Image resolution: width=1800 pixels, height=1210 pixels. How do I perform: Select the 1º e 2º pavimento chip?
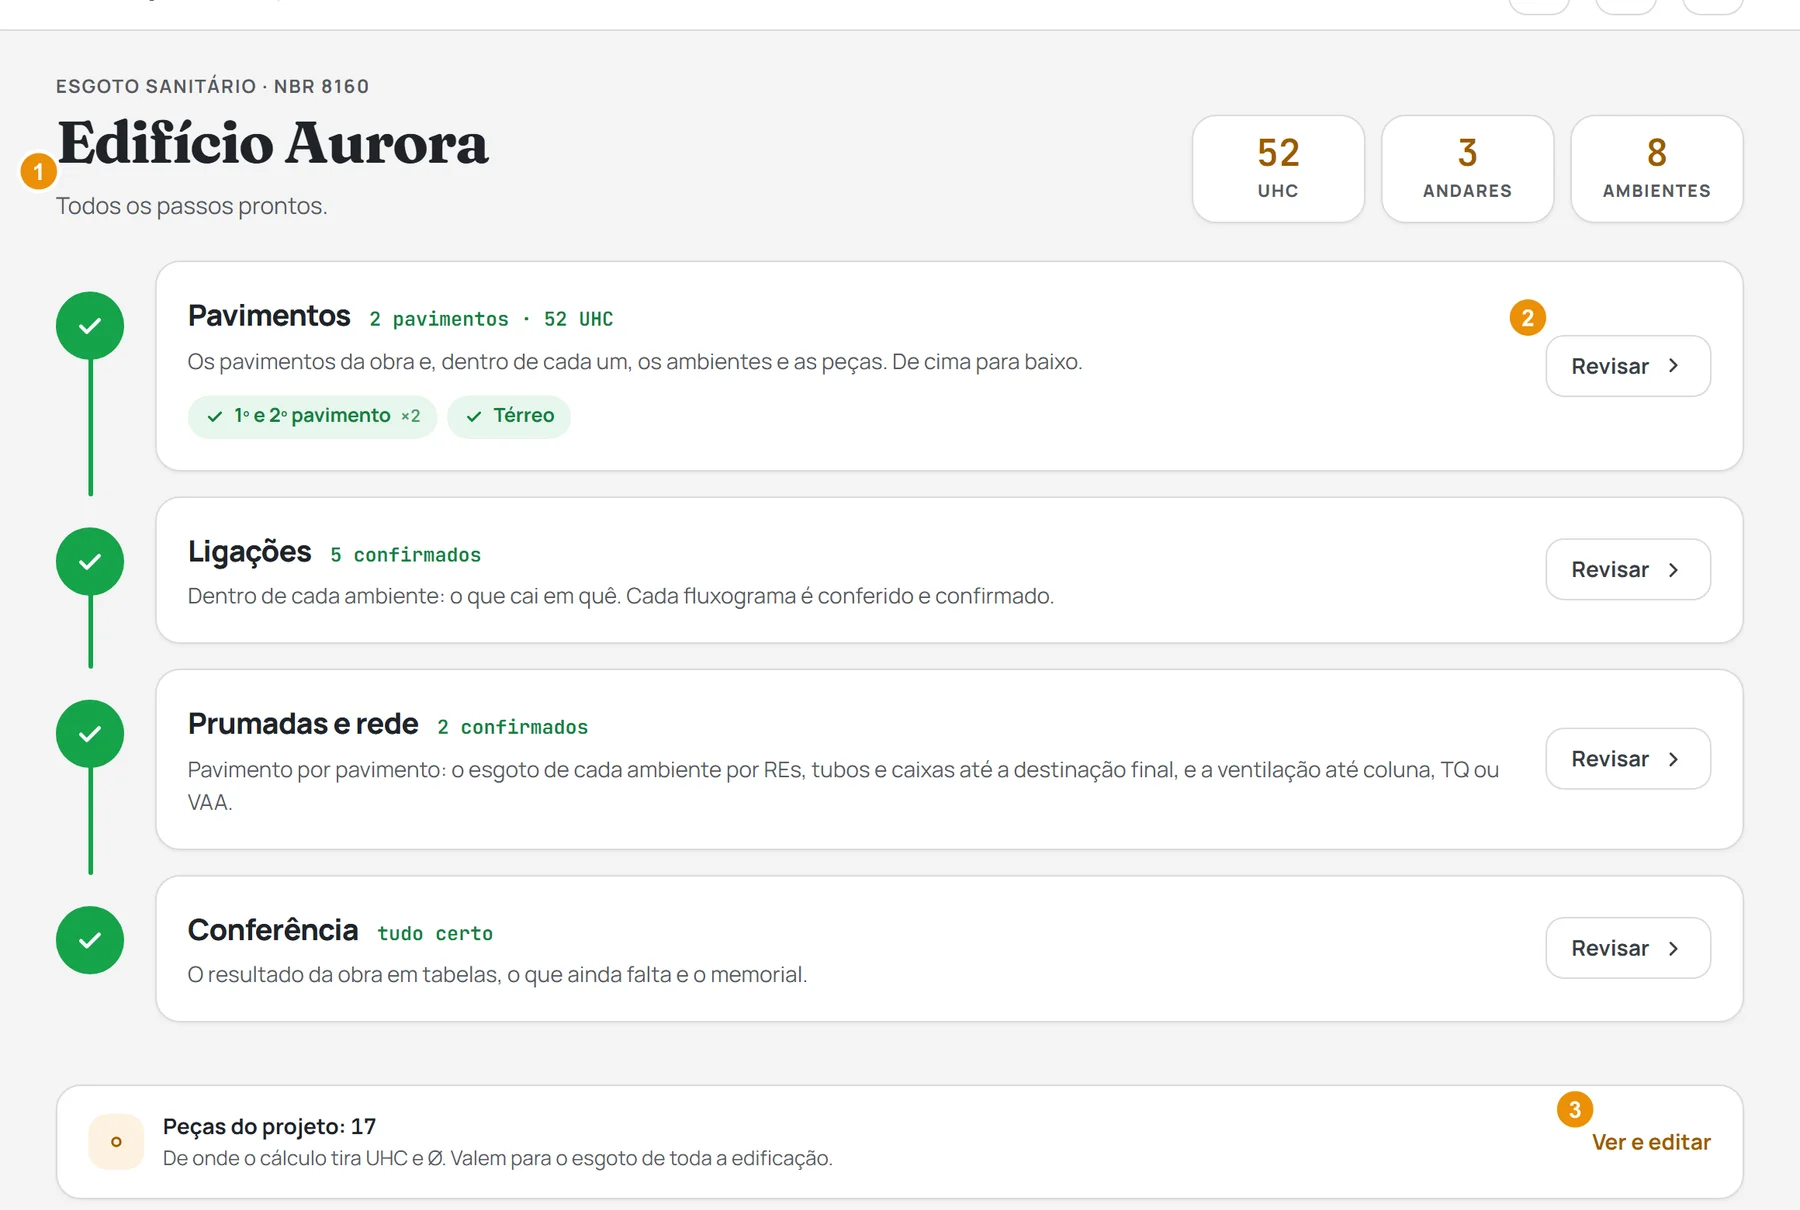[x=312, y=416]
